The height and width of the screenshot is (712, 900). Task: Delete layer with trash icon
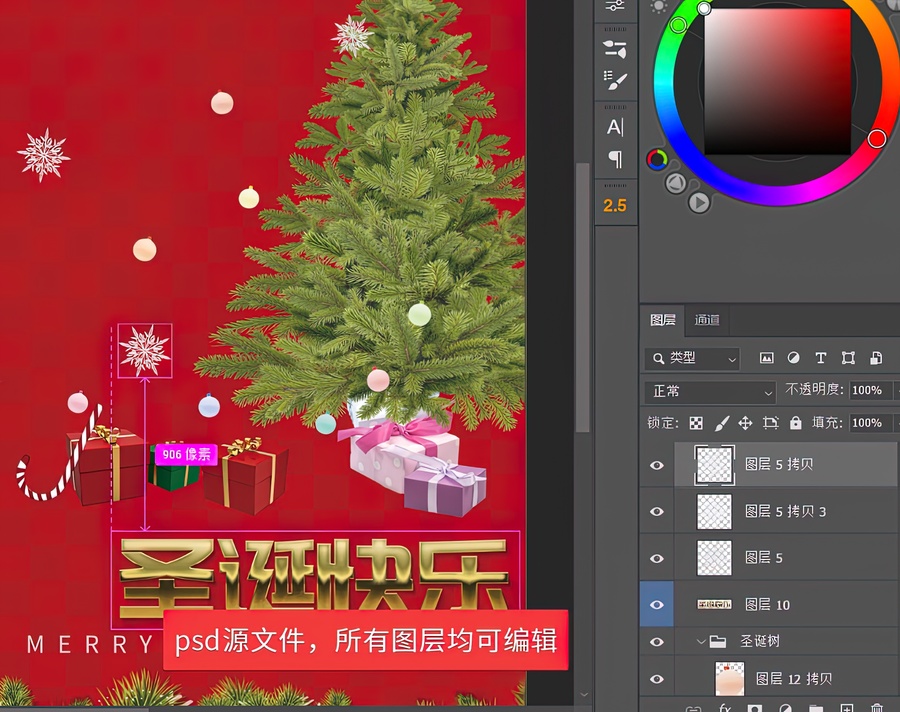coord(876,709)
